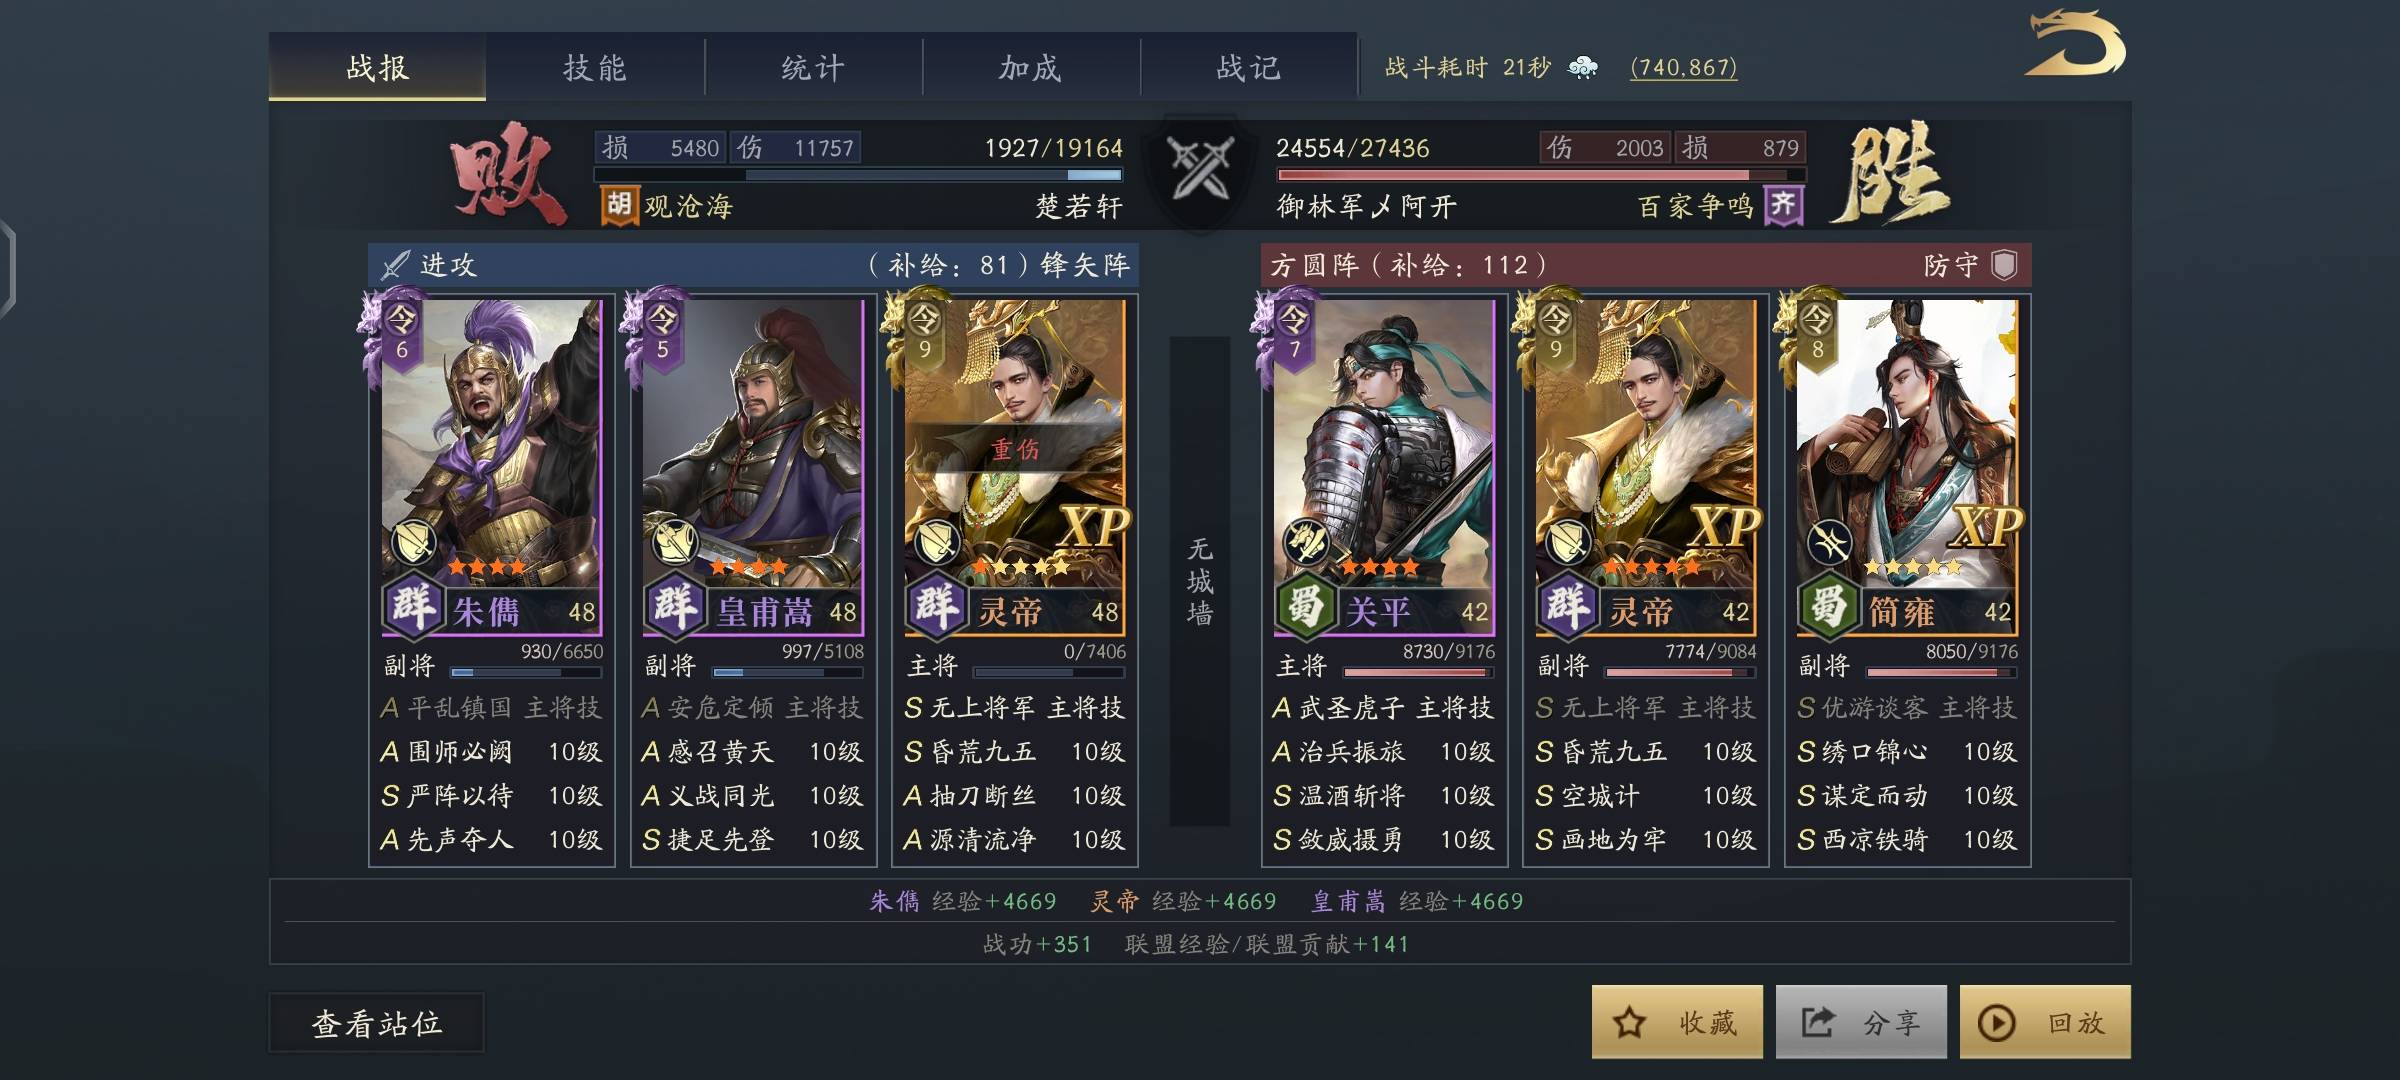Open the 加成 tab
The image size is (2400, 1080).
click(x=1030, y=68)
